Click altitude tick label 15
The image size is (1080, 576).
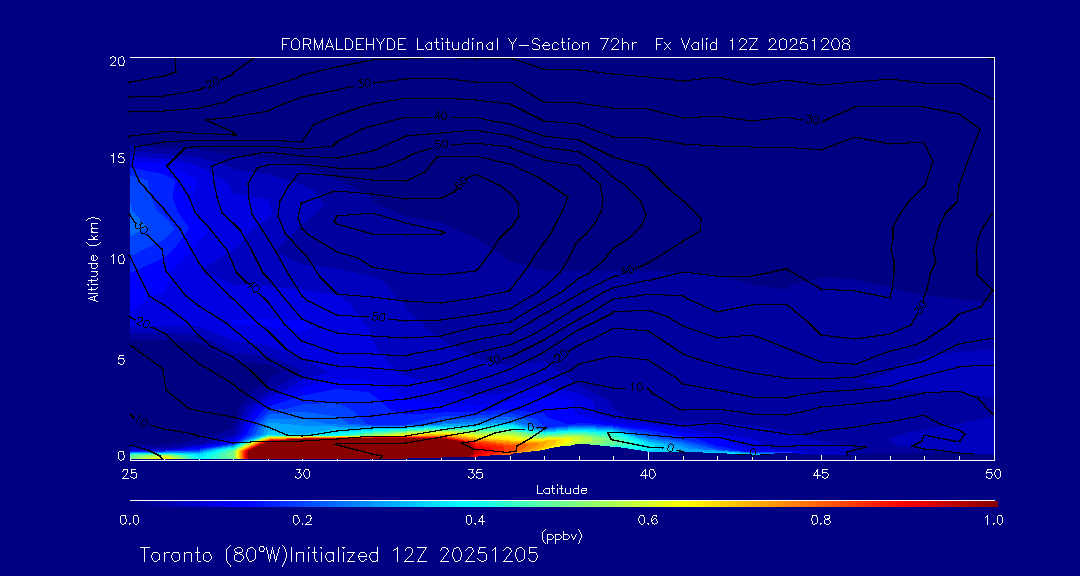pyautogui.click(x=115, y=159)
